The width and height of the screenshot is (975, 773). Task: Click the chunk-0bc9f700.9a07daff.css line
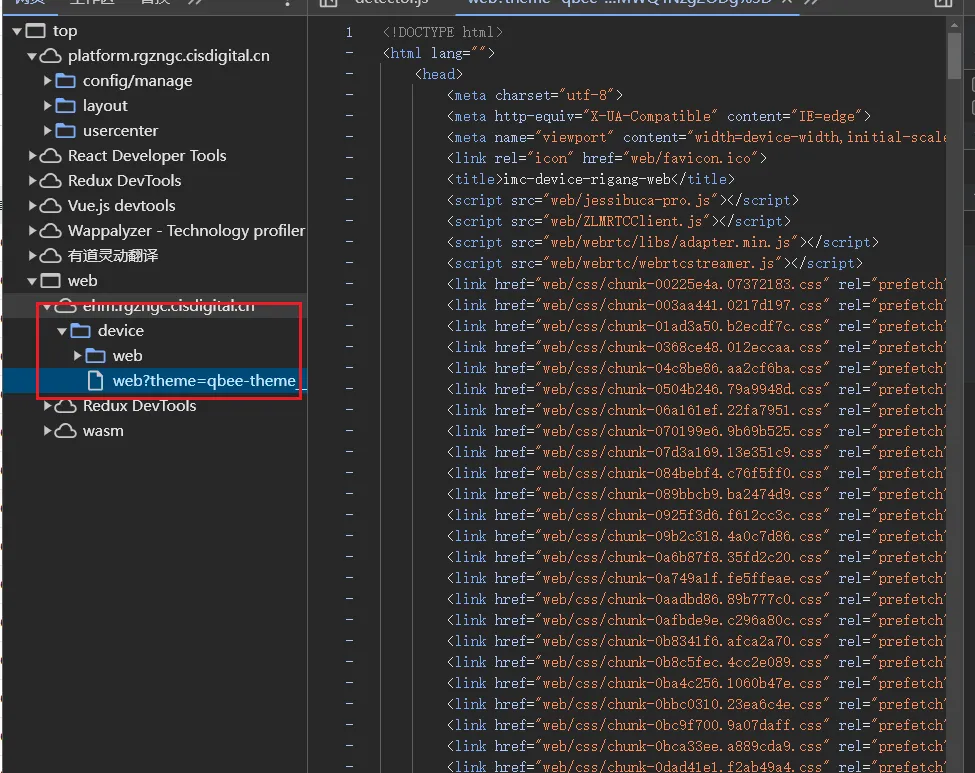[696, 725]
